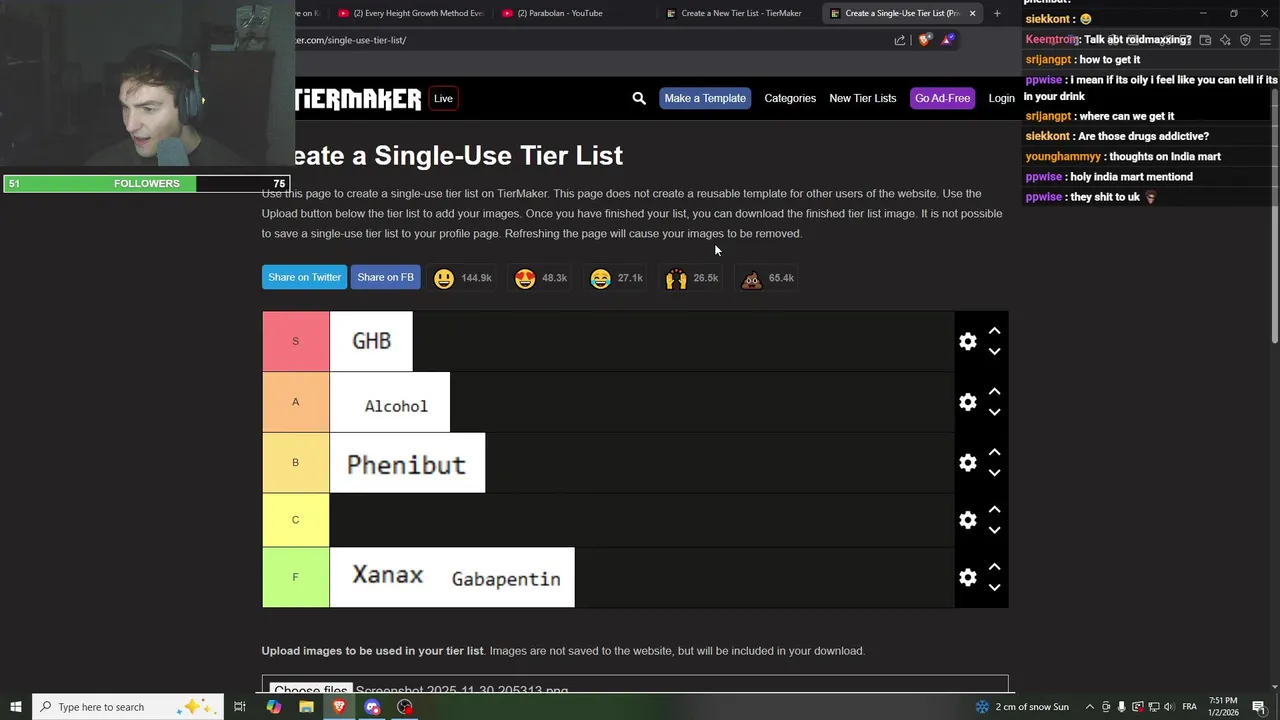Click the share page icon in address bar
The width and height of the screenshot is (1280, 720).
tap(900, 40)
